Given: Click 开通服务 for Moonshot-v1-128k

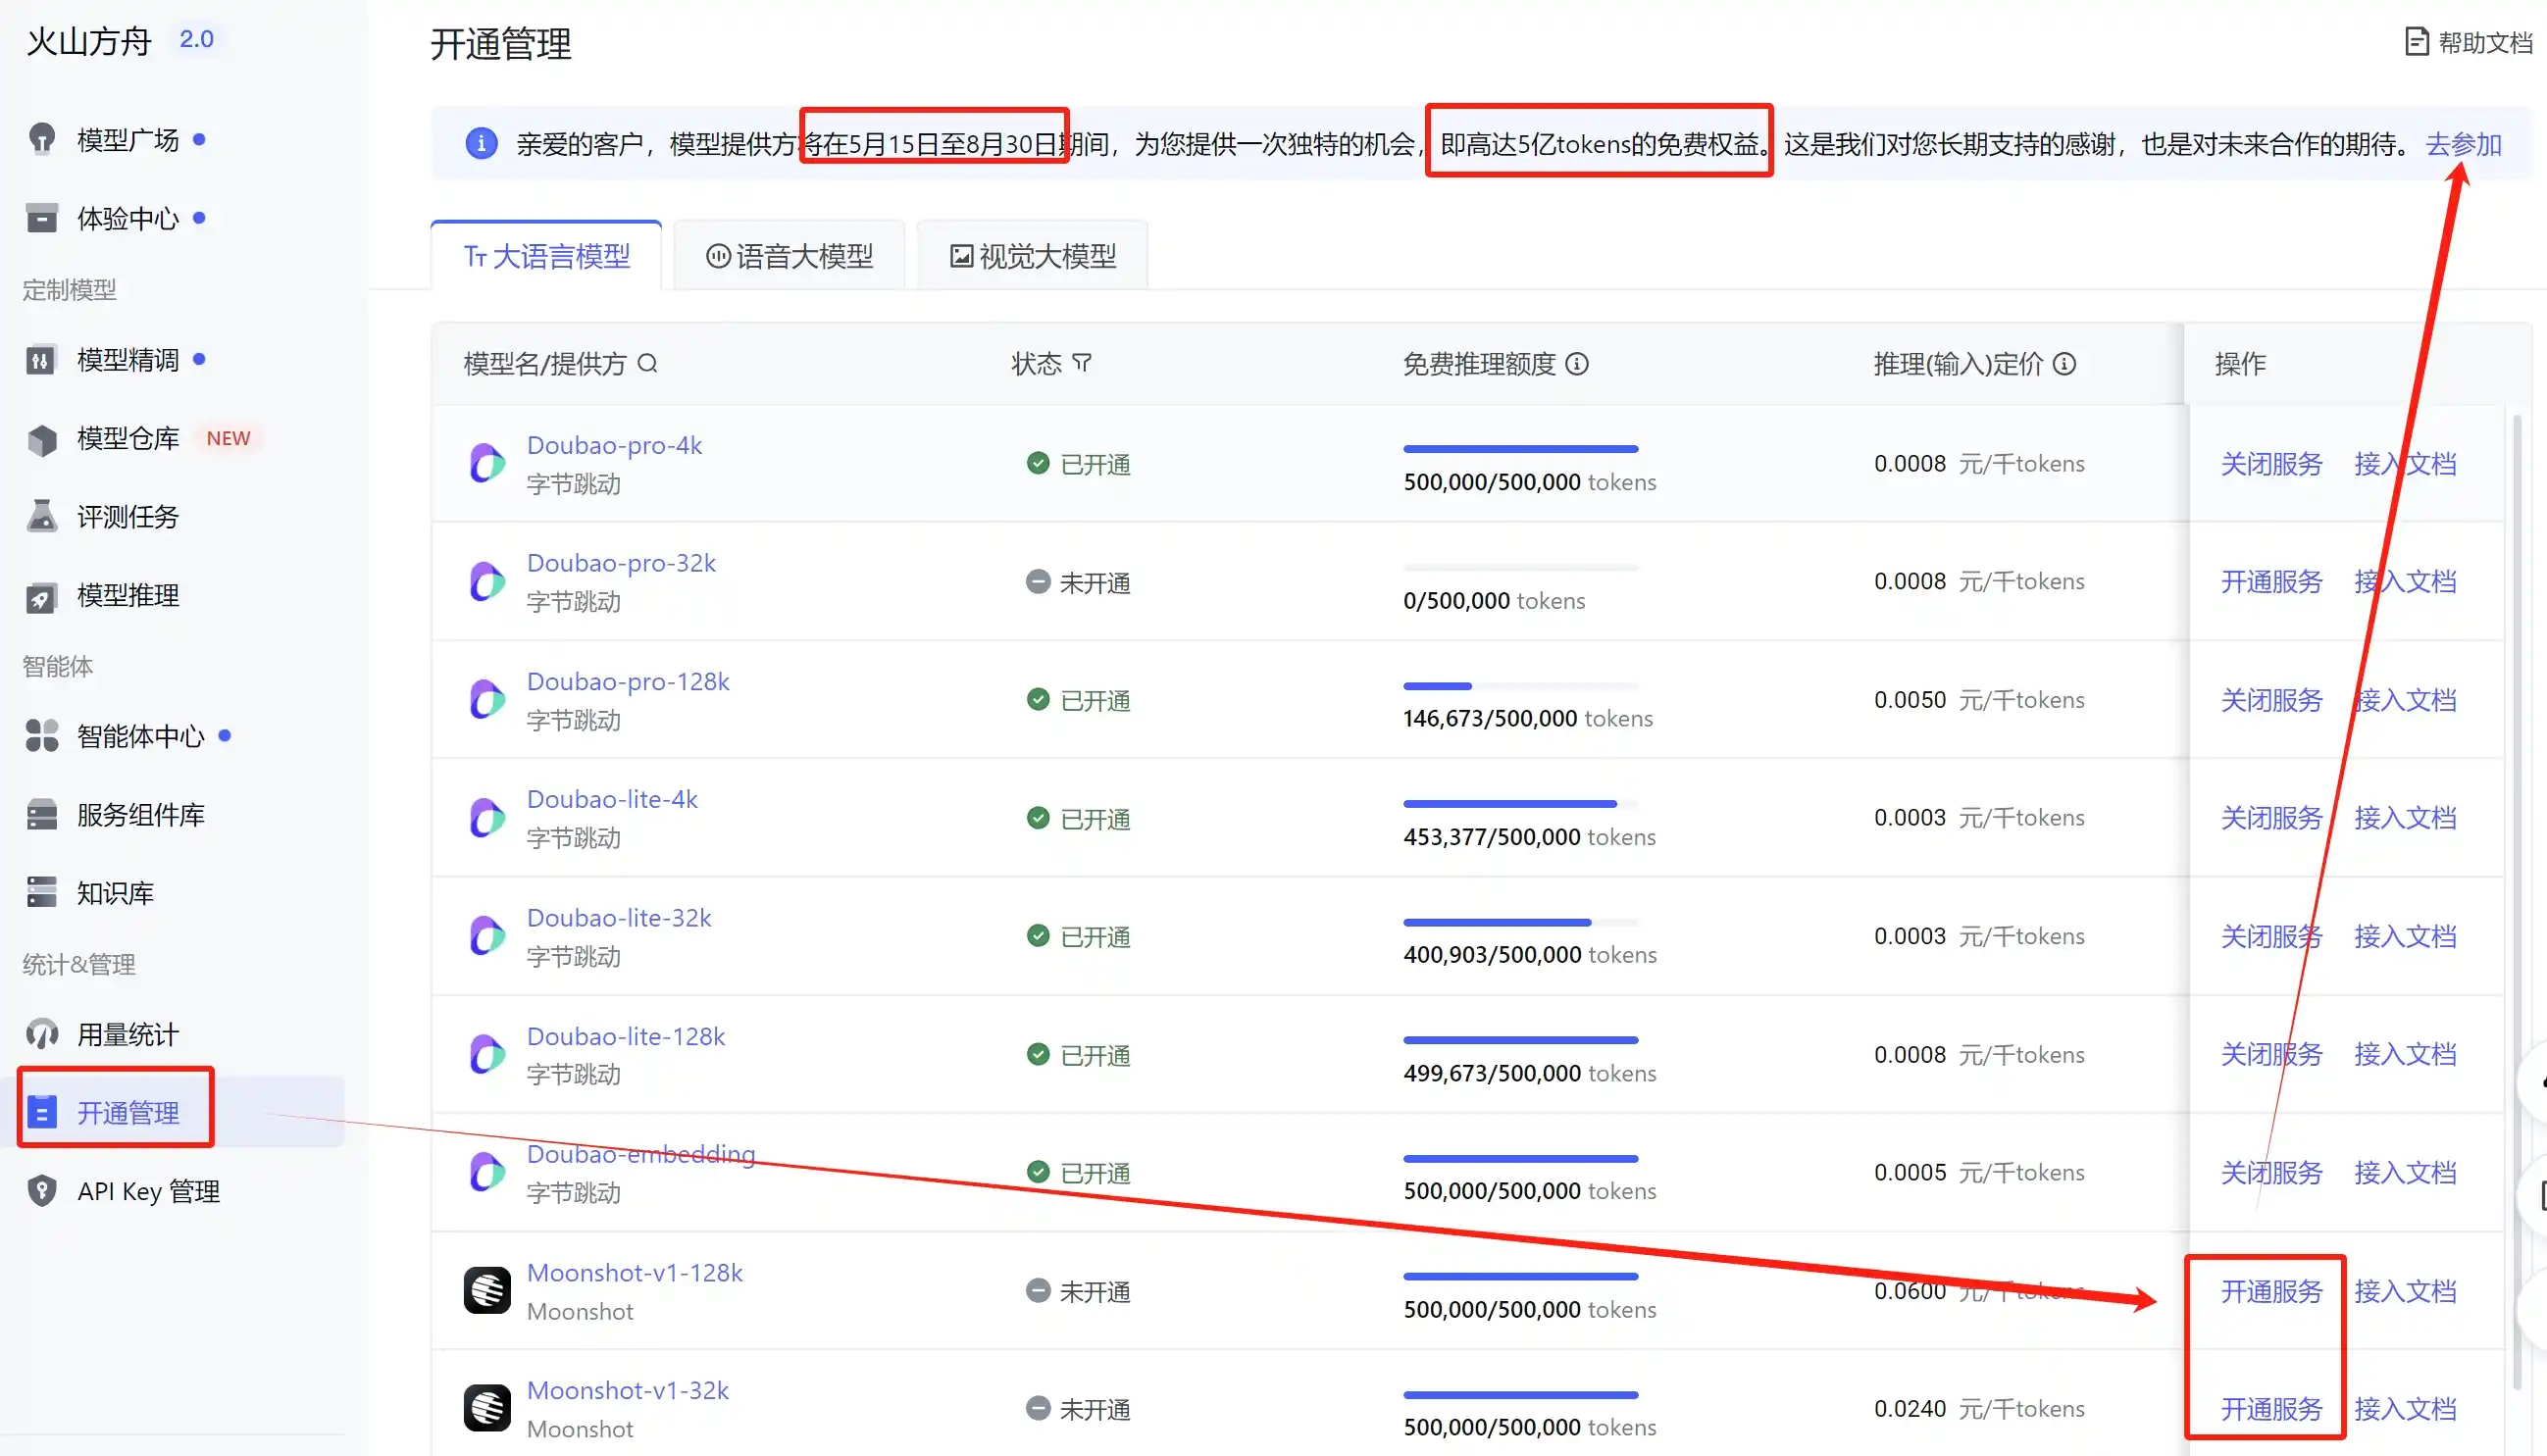Looking at the screenshot, I should point(2272,1291).
